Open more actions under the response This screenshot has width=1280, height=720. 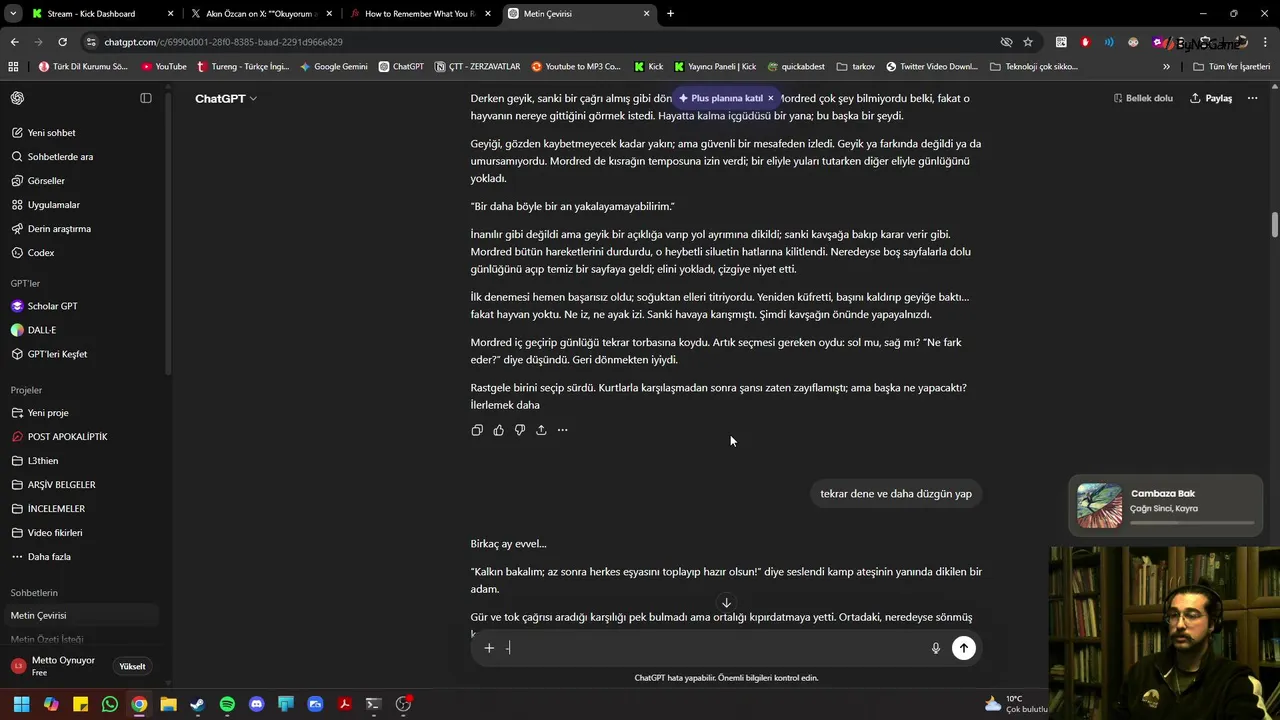pos(562,430)
